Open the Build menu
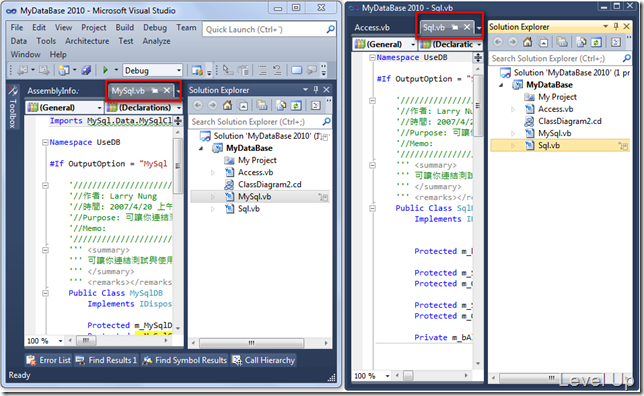The height and width of the screenshot is (396, 644). [x=124, y=28]
